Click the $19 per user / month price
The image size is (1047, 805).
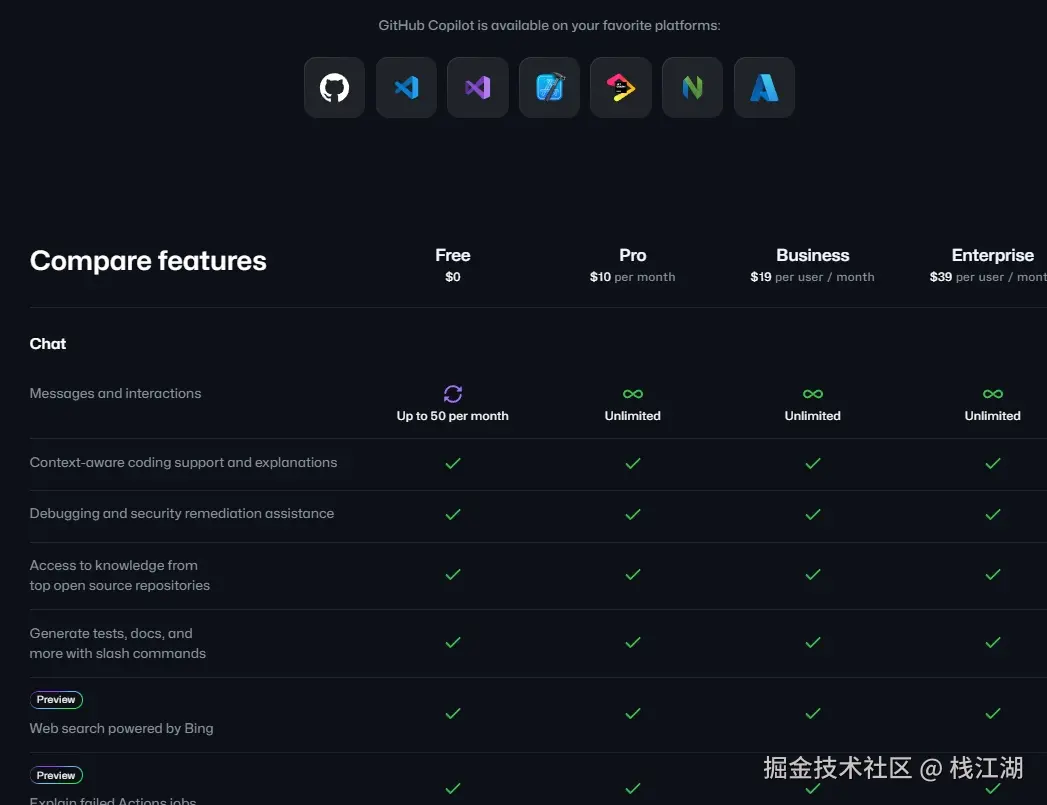(x=812, y=277)
